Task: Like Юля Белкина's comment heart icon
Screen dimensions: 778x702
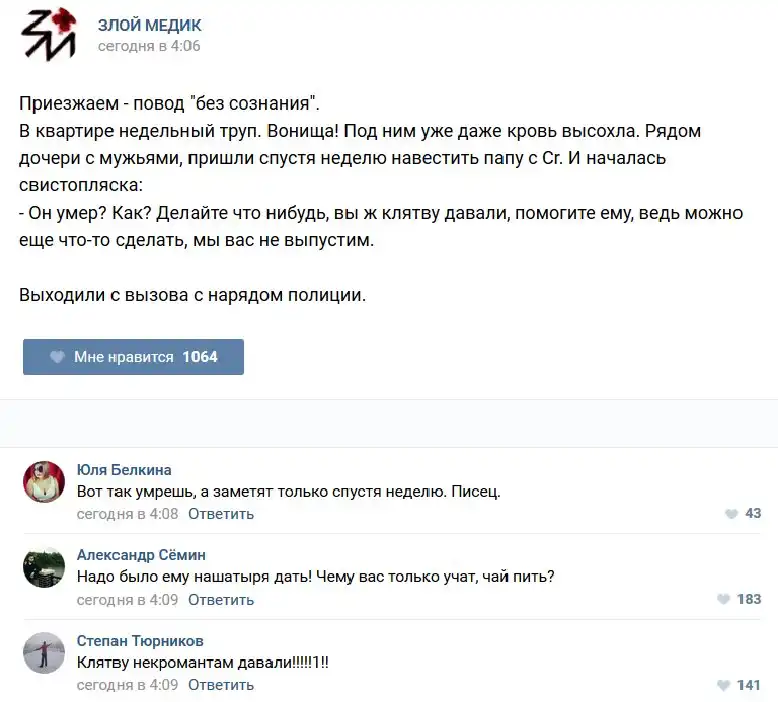Action: 731,514
